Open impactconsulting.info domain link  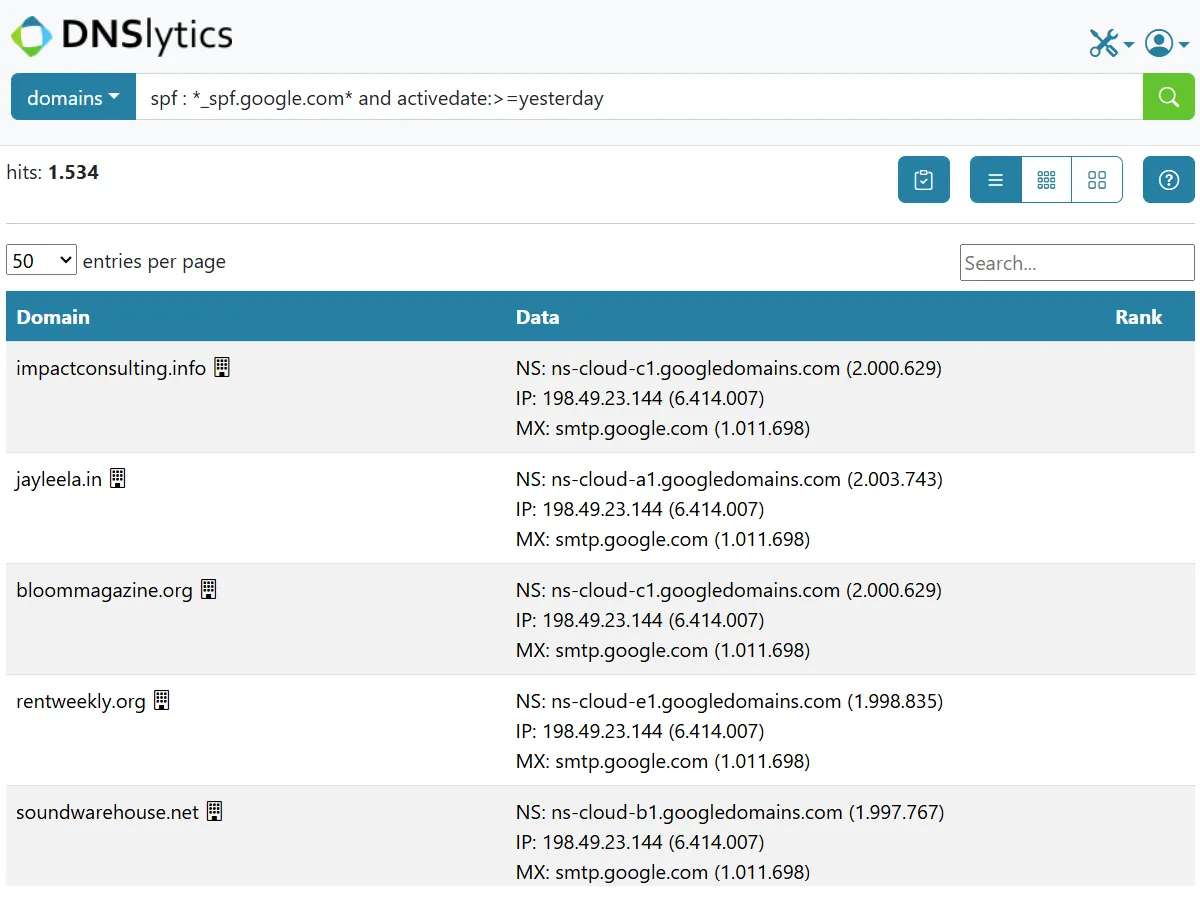tap(111, 368)
